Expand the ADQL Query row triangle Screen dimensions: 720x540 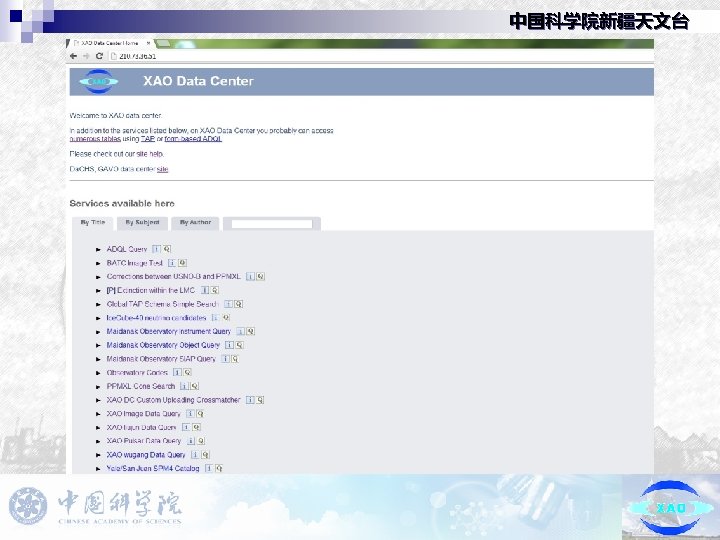(x=98, y=249)
